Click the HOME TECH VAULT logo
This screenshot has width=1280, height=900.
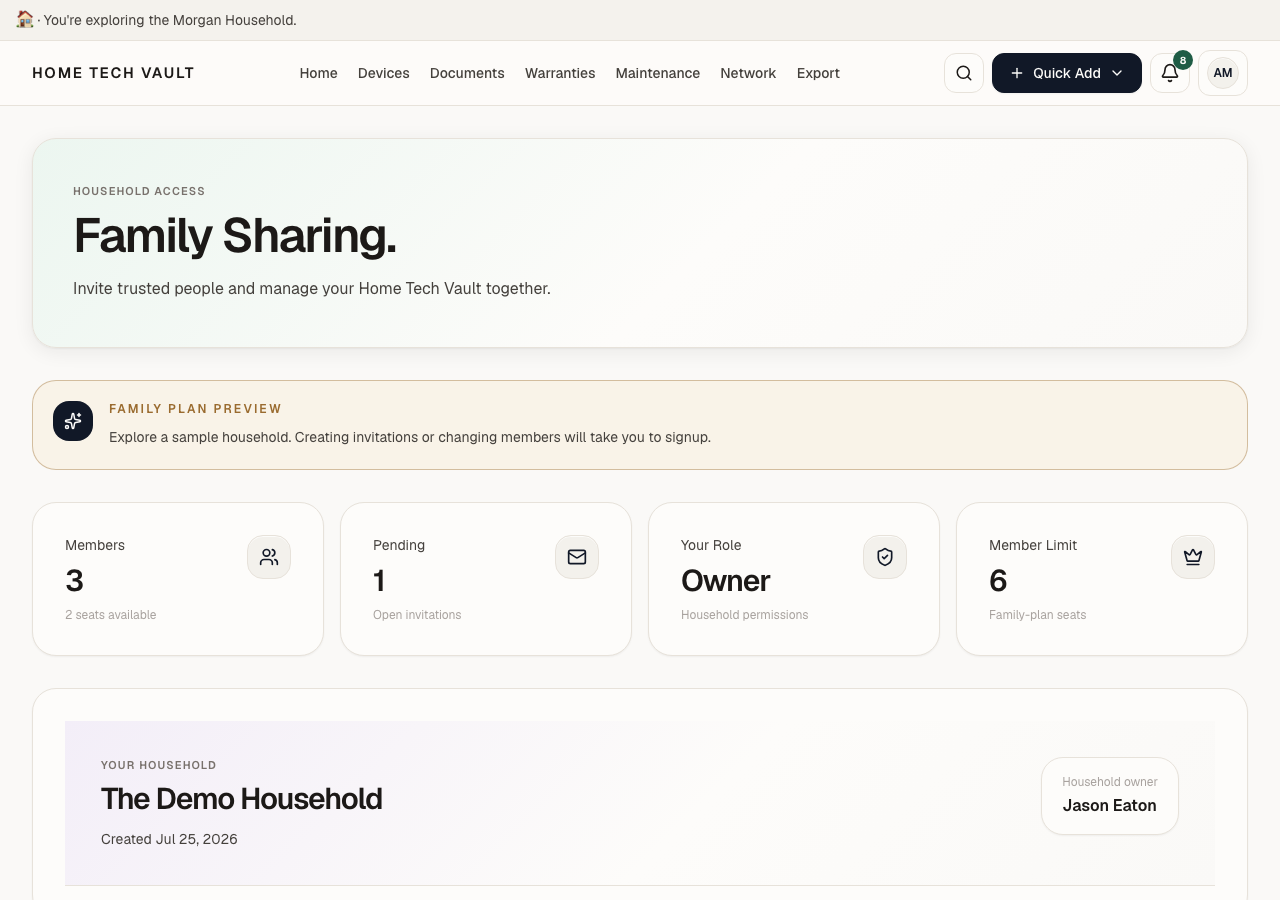click(113, 73)
